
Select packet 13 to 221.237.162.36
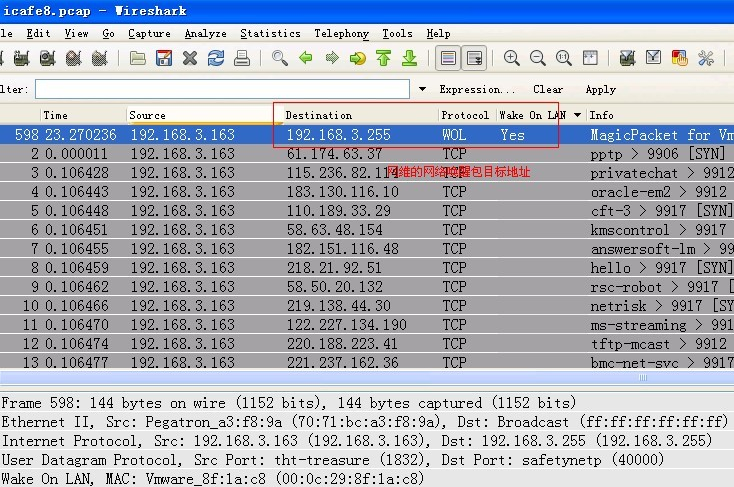point(367,362)
